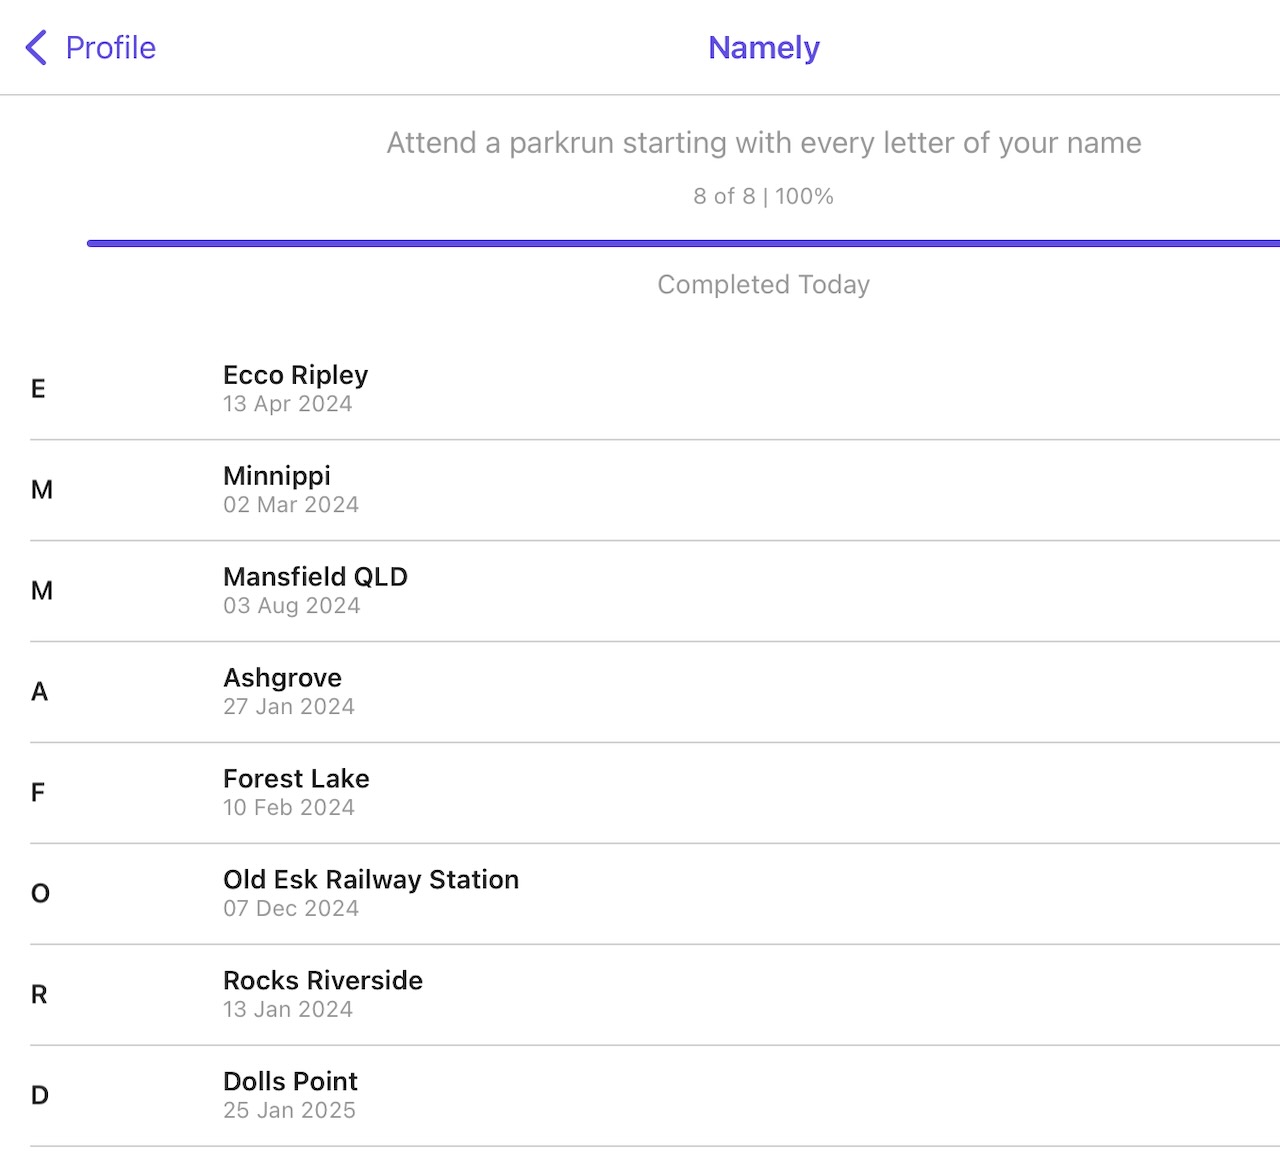Viewport: 1280px width, 1165px height.
Task: Click the letter F marker
Action: point(38,793)
